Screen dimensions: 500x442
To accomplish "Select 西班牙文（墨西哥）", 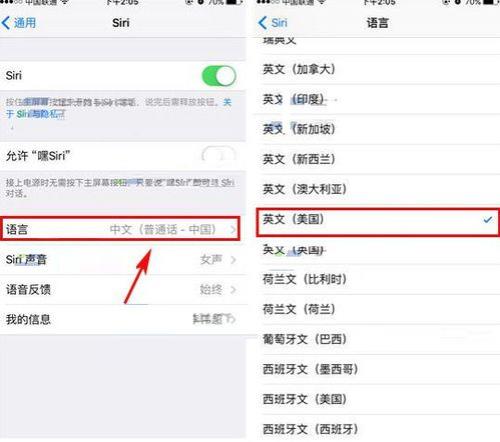I will pyautogui.click(x=378, y=370).
